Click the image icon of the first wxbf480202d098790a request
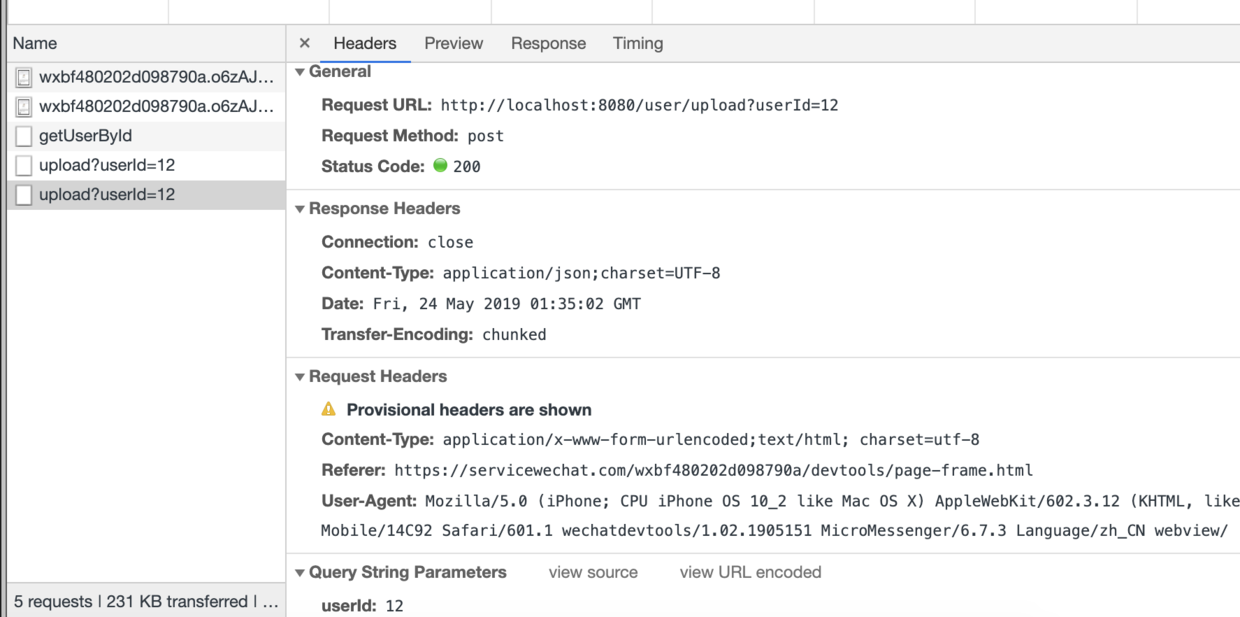 [24, 77]
